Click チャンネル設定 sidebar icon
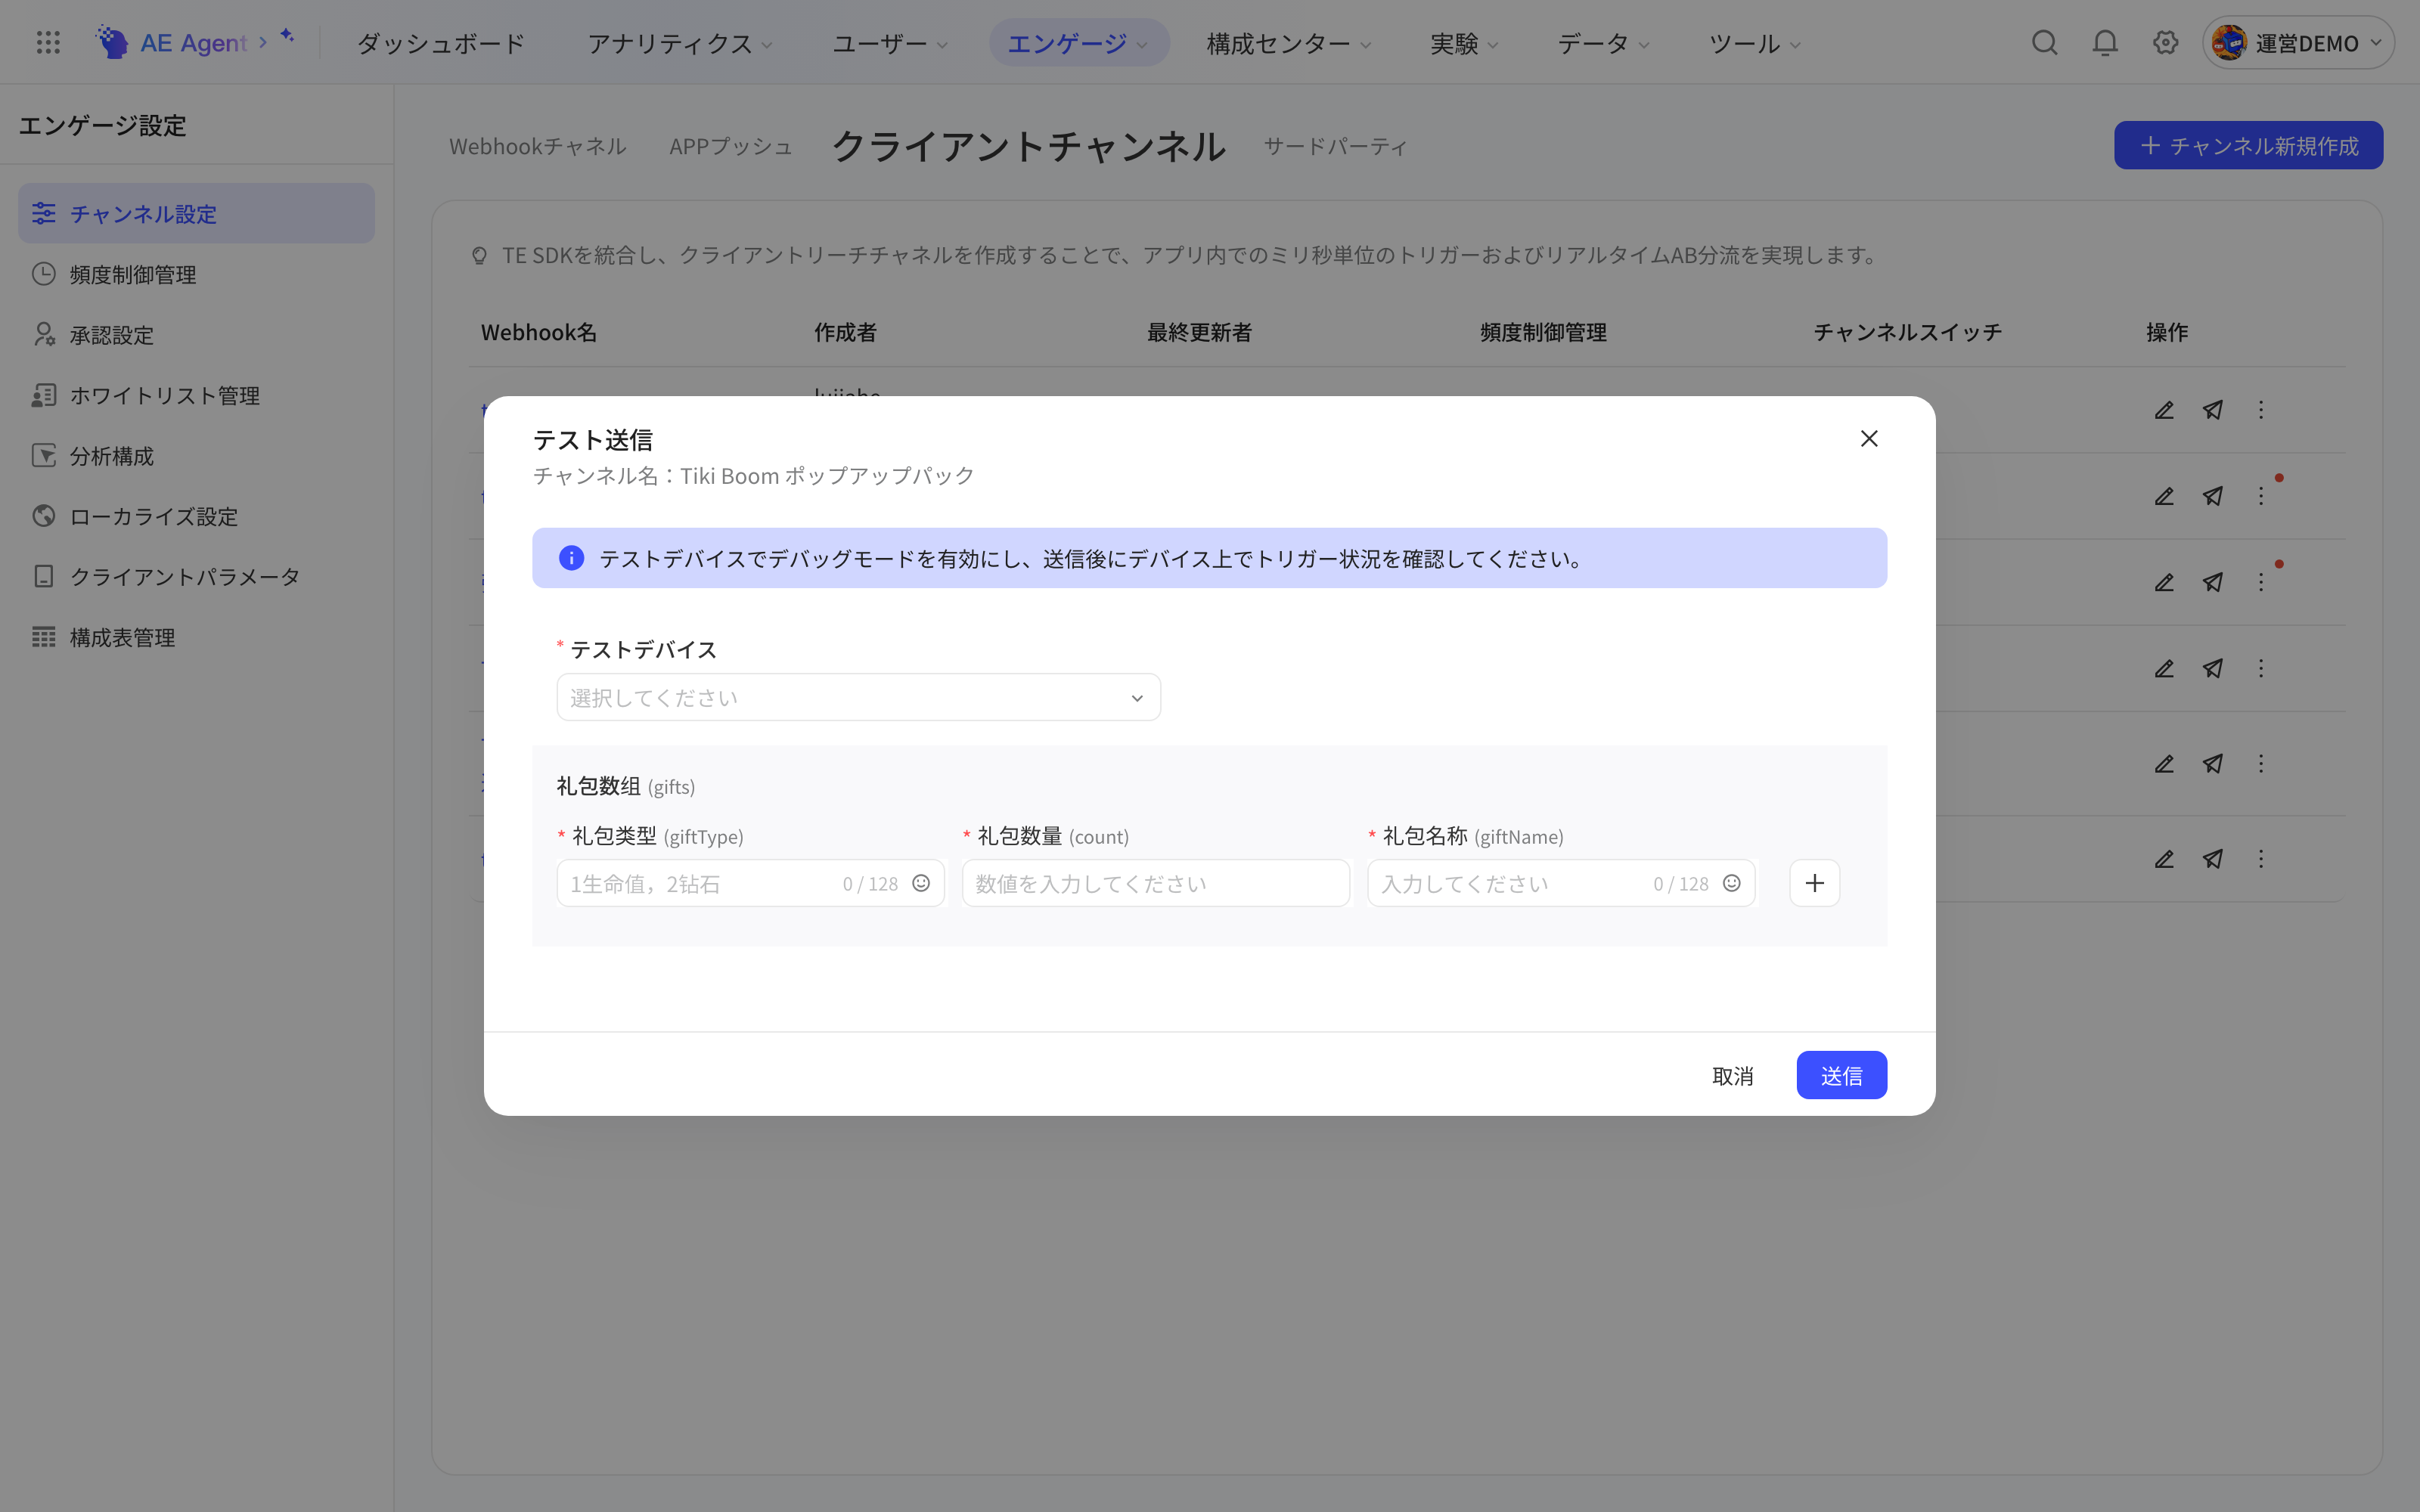The width and height of the screenshot is (2420, 1512). [43, 213]
